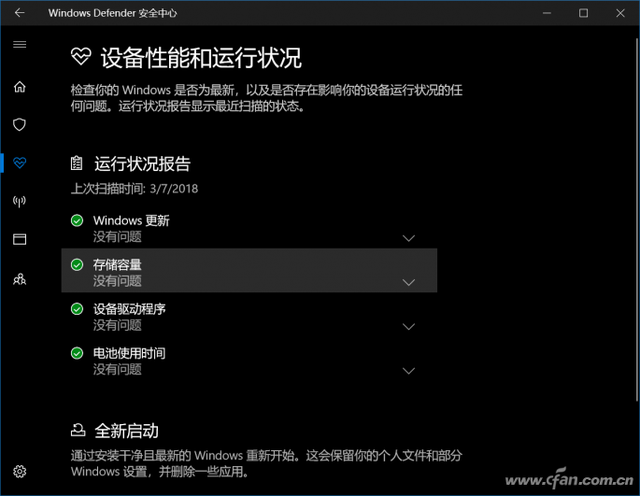Open virus protection shield icon
This screenshot has width=640, height=496.
[x=20, y=125]
